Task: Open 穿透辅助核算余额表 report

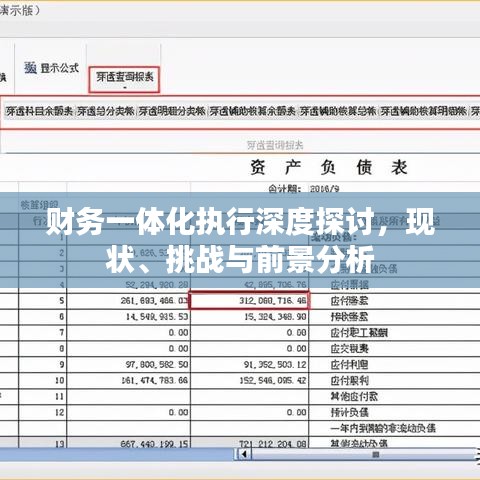Action: (252, 111)
